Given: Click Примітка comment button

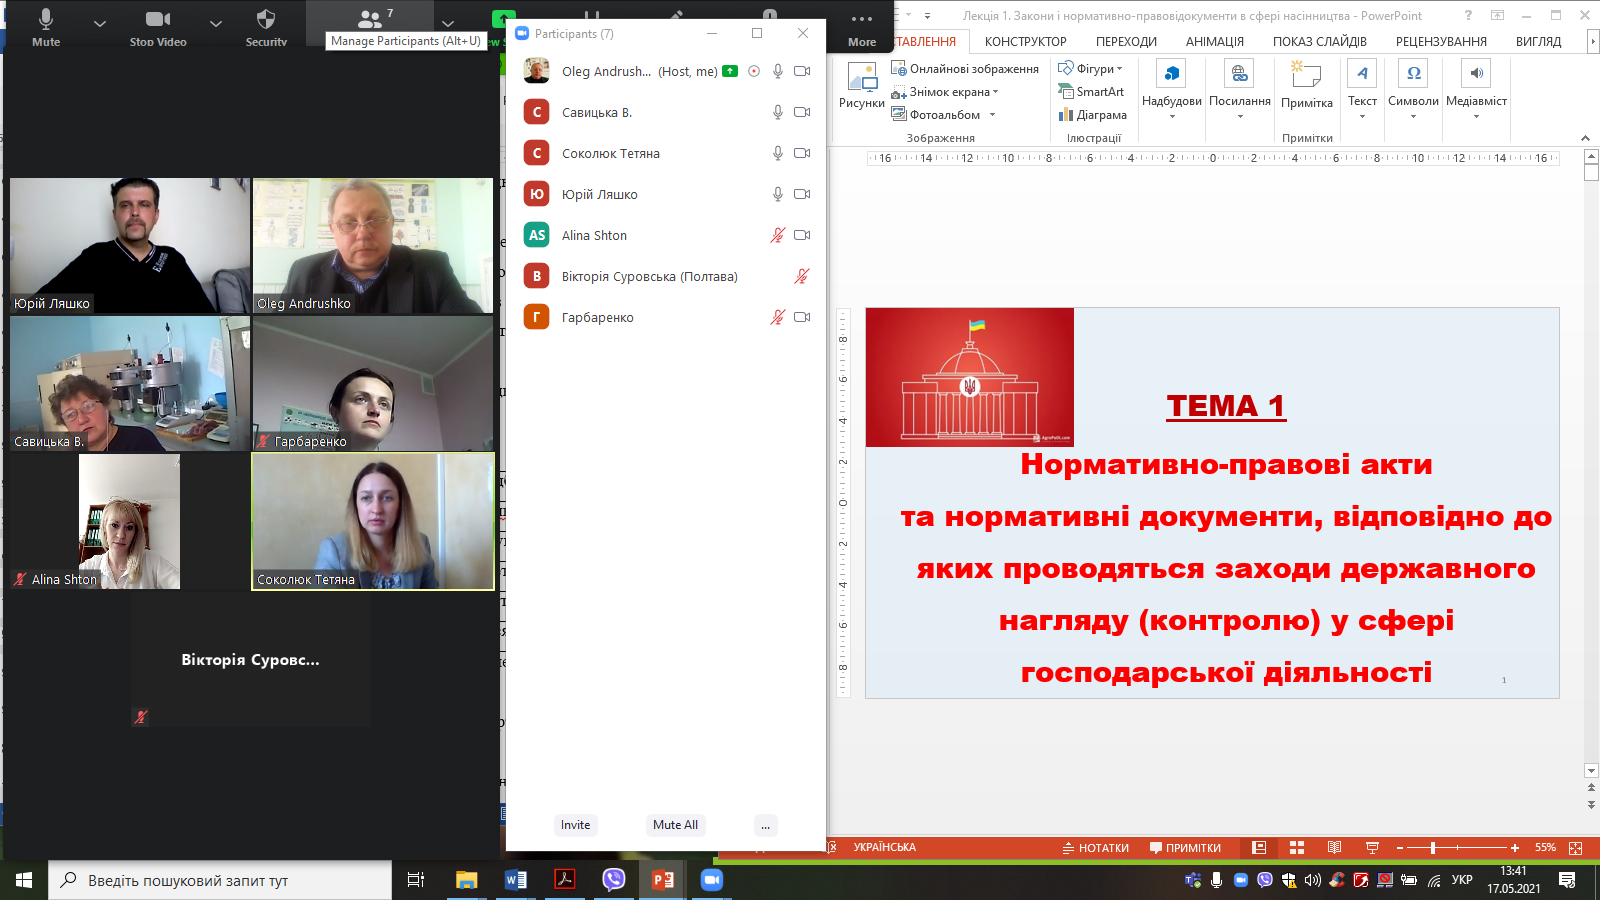Looking at the screenshot, I should (x=1307, y=86).
